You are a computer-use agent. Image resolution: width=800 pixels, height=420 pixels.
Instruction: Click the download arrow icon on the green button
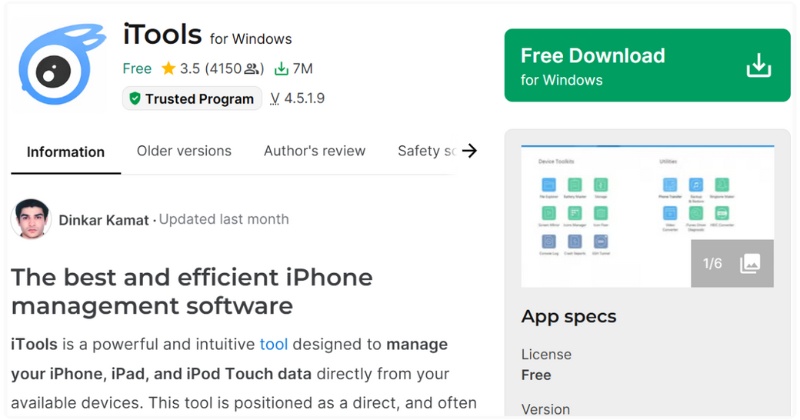[x=759, y=65]
